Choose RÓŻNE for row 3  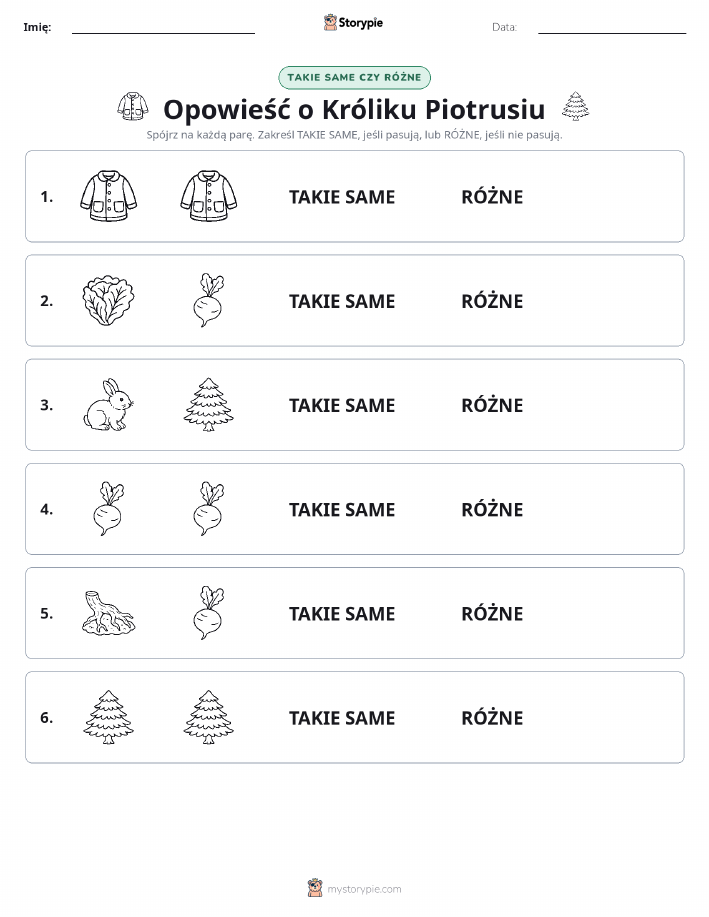492,405
